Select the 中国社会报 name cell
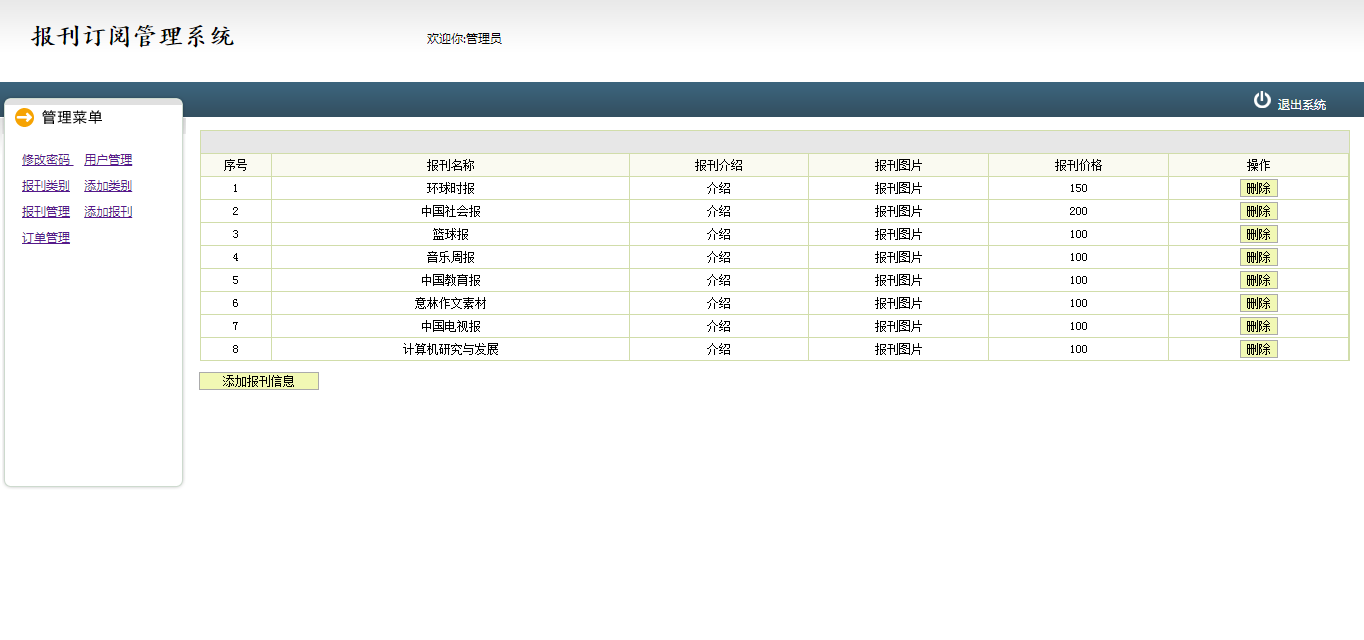Image resolution: width=1364 pixels, height=640 pixels. [x=450, y=211]
